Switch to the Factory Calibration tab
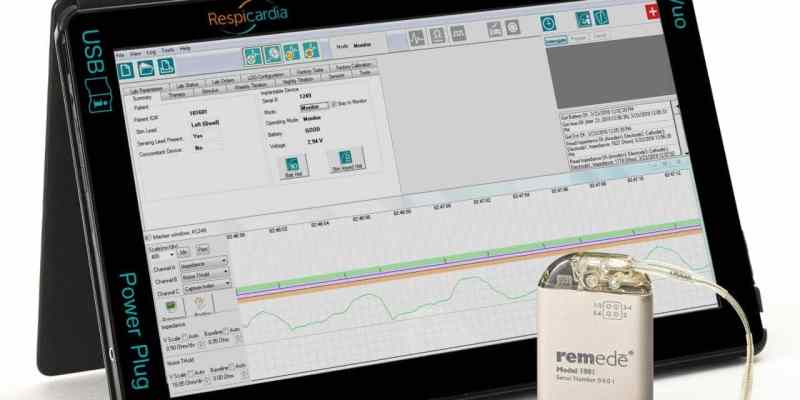The height and width of the screenshot is (400, 800). (356, 66)
